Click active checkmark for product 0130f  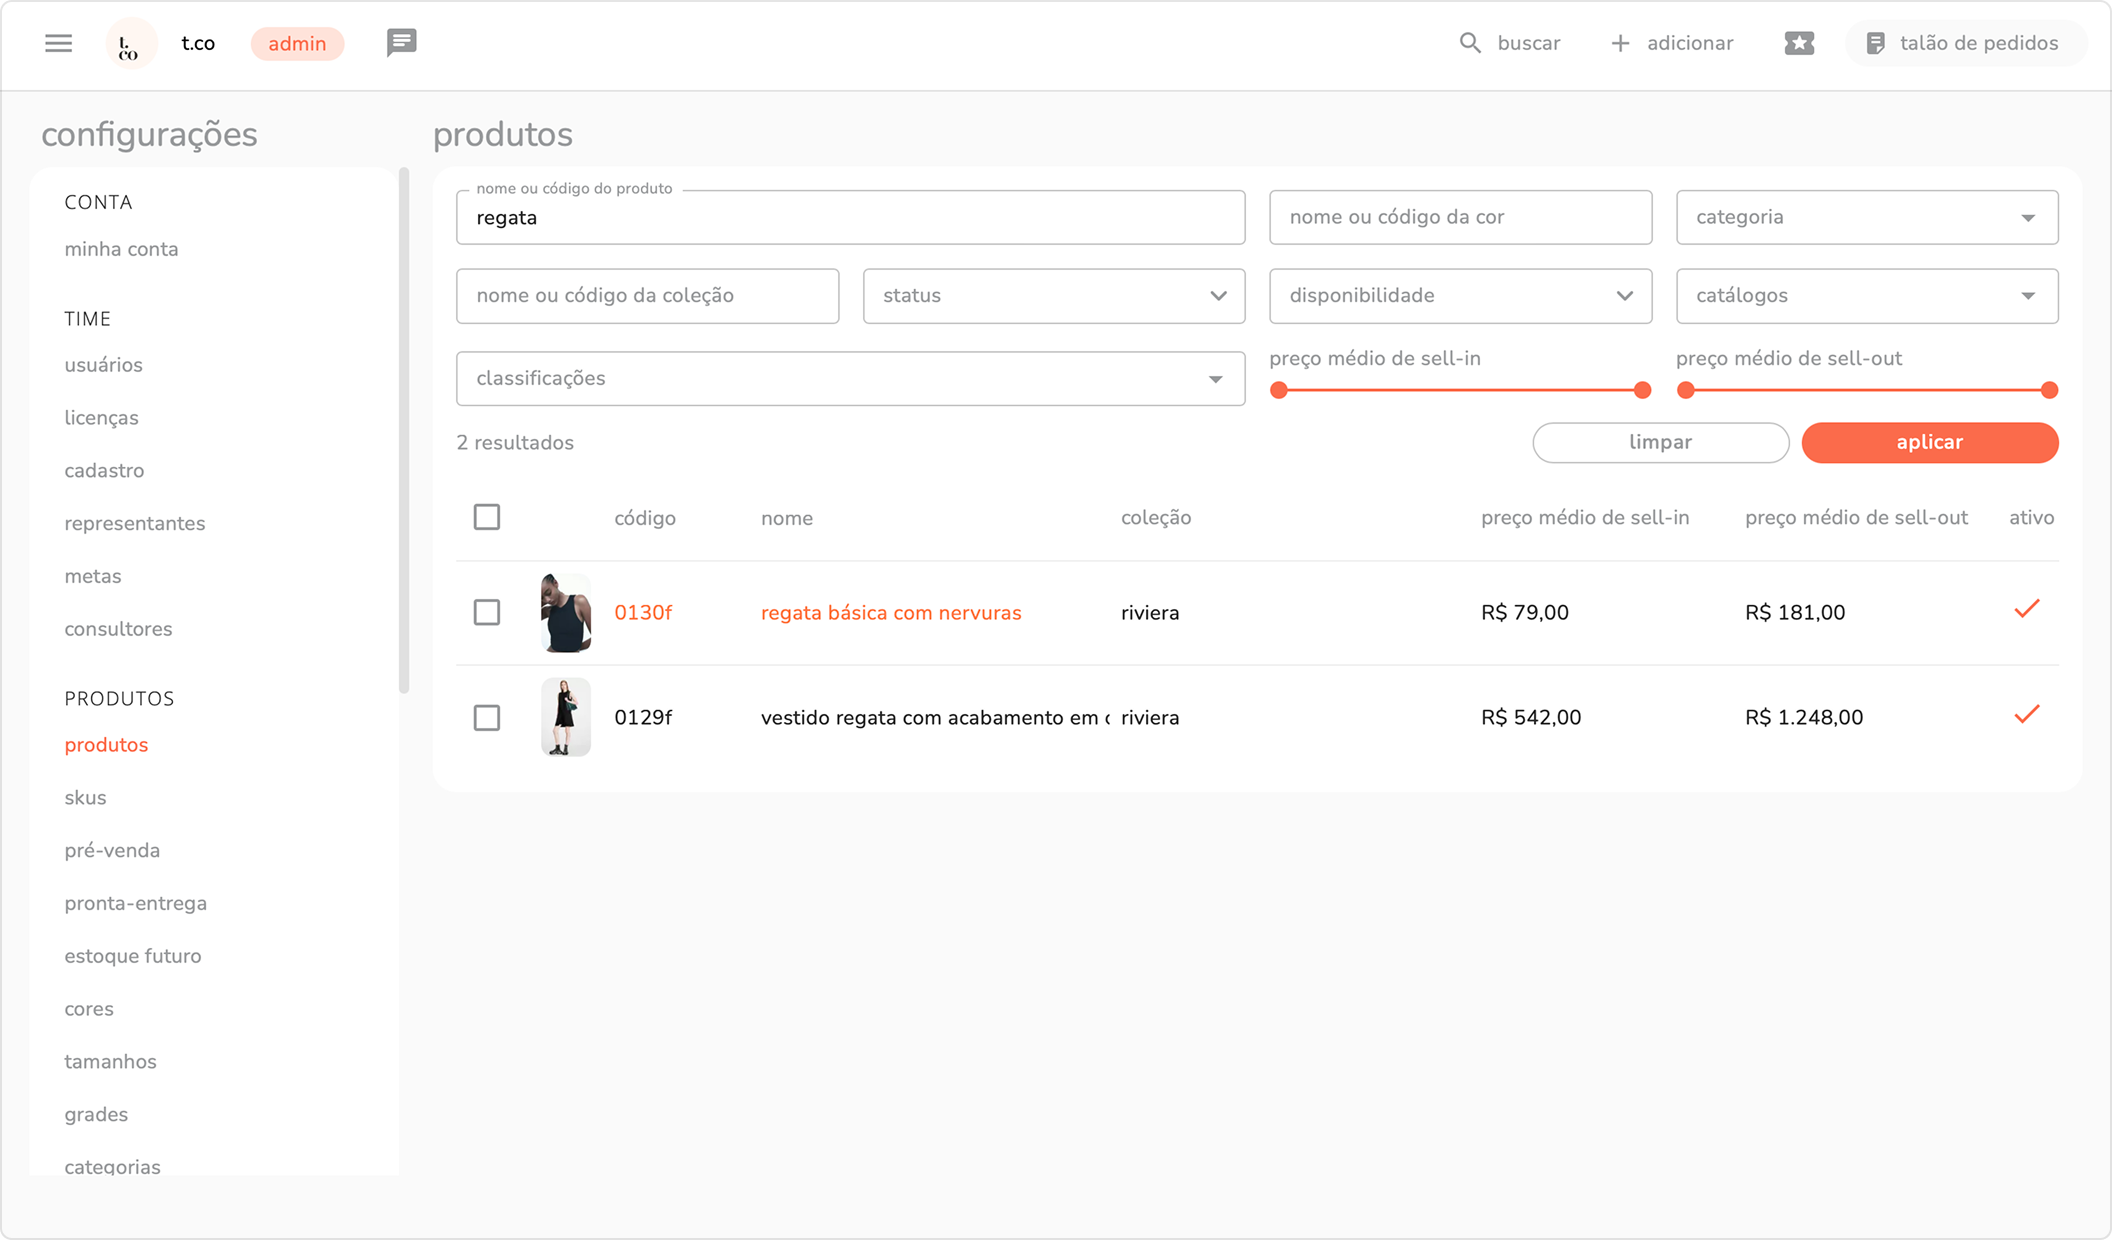(x=2026, y=610)
